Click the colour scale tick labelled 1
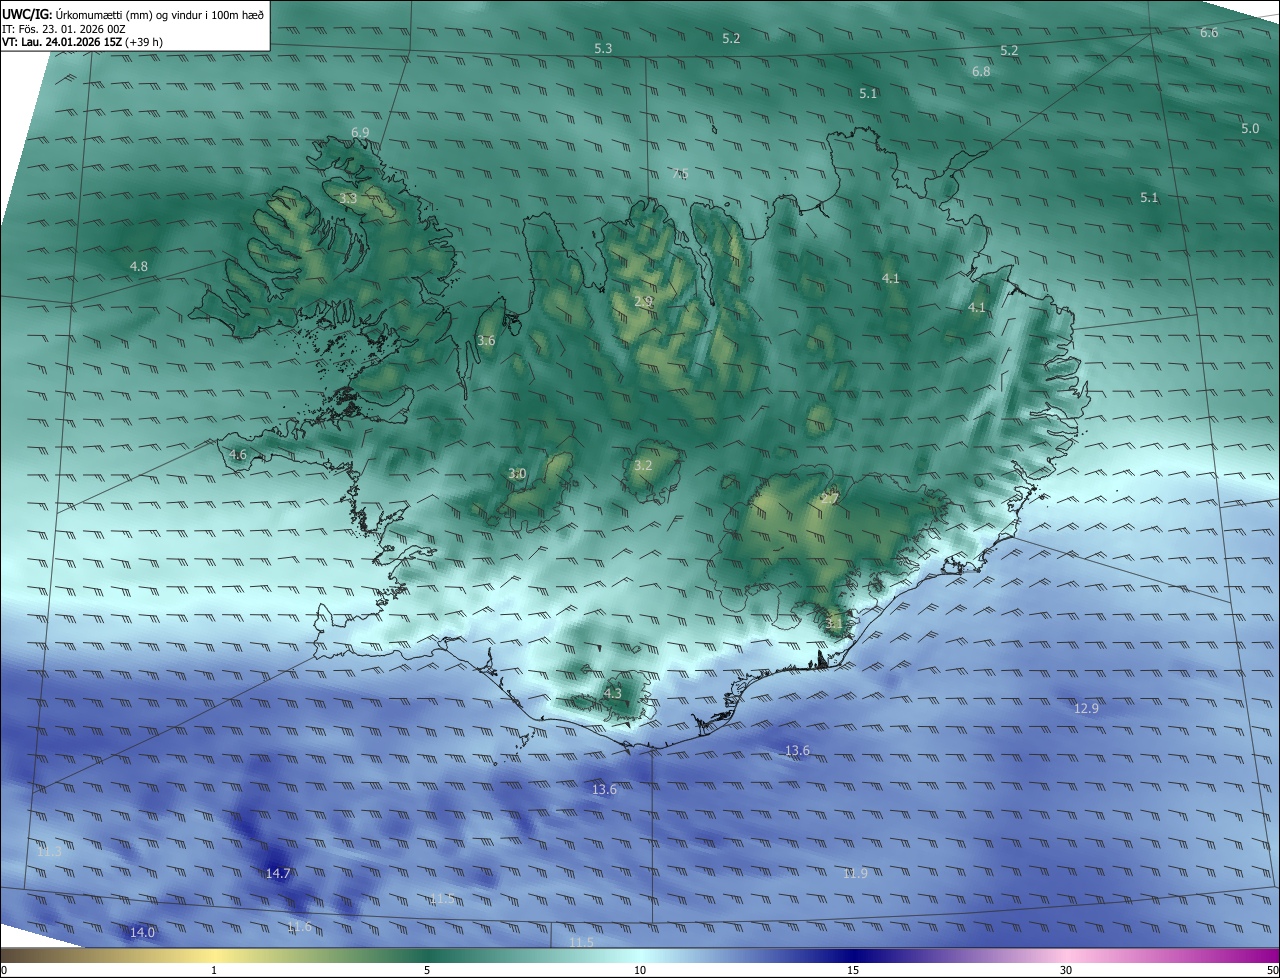Screen dimensions: 1280x978 (214, 970)
